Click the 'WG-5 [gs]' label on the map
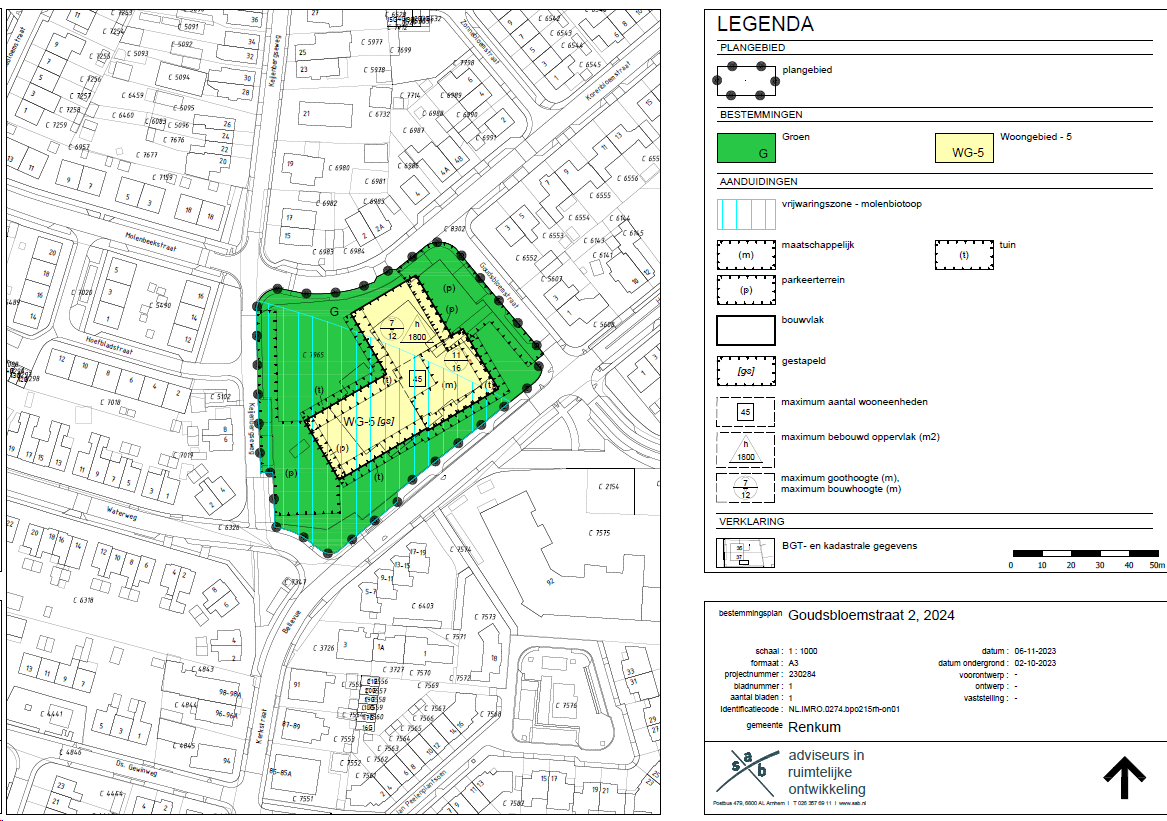Viewport: 1167px width, 821px height. pyautogui.click(x=368, y=421)
